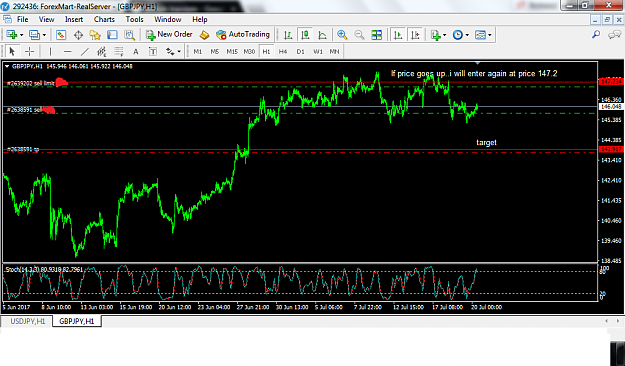This screenshot has width=625, height=366.
Task: Open the Market Watch window icon
Action: (x=61, y=35)
